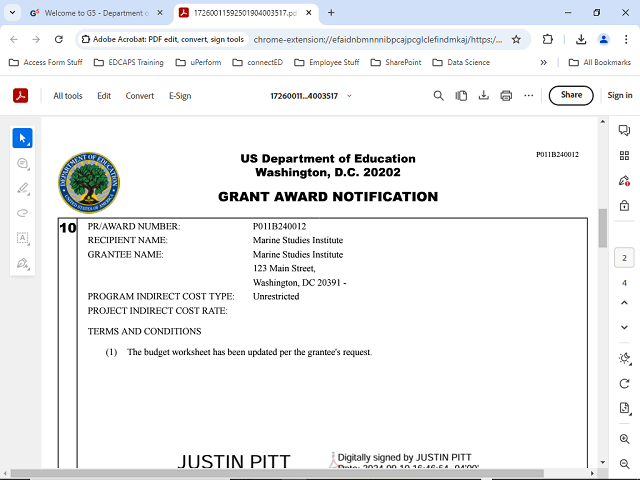Screen dimensions: 640x480
Task: Close the PDF document tab
Action: 309,13
